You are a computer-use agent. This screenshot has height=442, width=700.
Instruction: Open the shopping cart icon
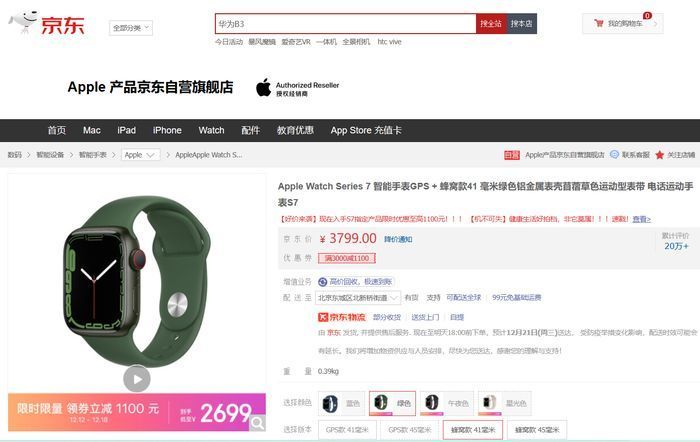pos(599,23)
